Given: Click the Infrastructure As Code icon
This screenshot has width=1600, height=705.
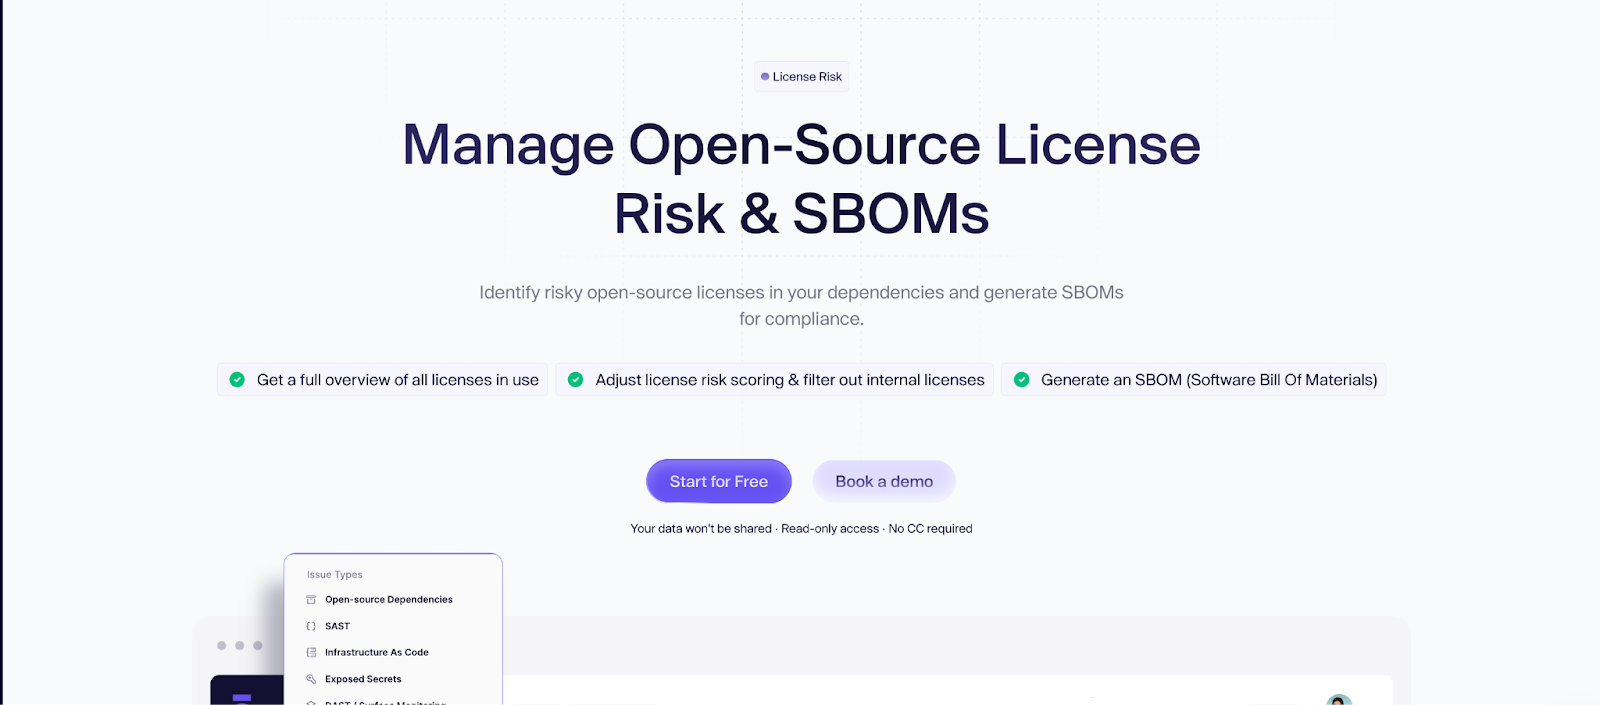Looking at the screenshot, I should pos(311,652).
